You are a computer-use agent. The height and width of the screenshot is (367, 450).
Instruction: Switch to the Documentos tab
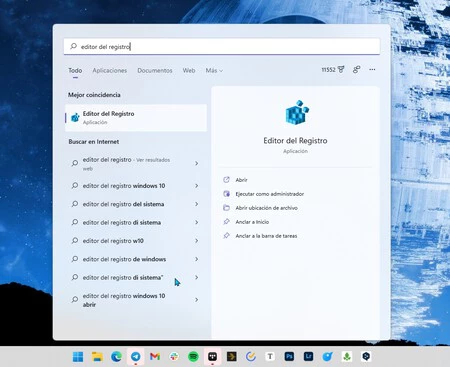155,70
